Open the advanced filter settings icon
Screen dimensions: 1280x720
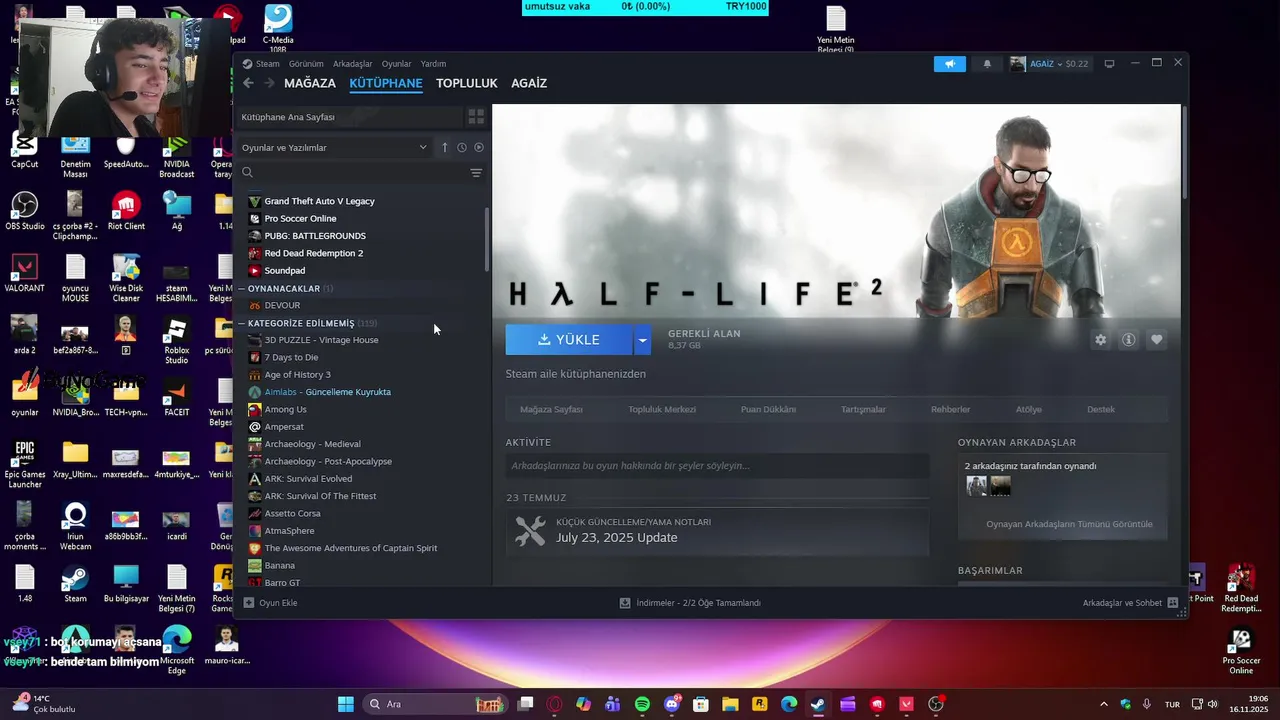click(x=476, y=173)
